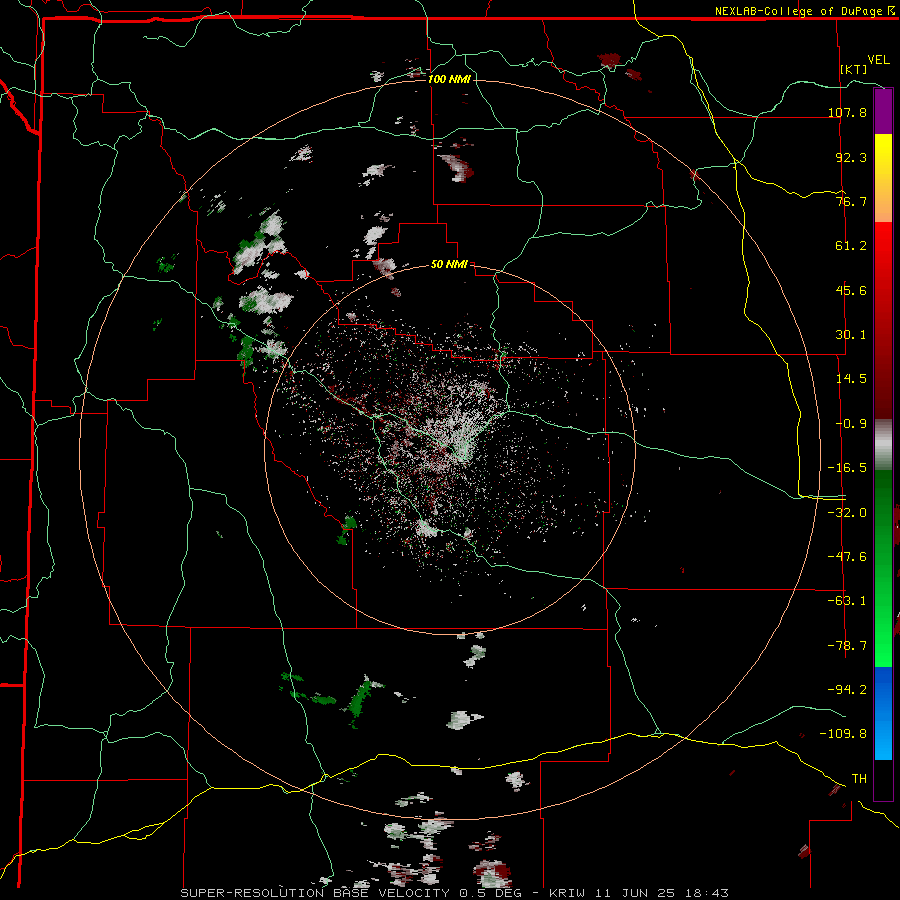Click the 100 NMI range ring label
The image size is (900, 900).
[x=449, y=79]
